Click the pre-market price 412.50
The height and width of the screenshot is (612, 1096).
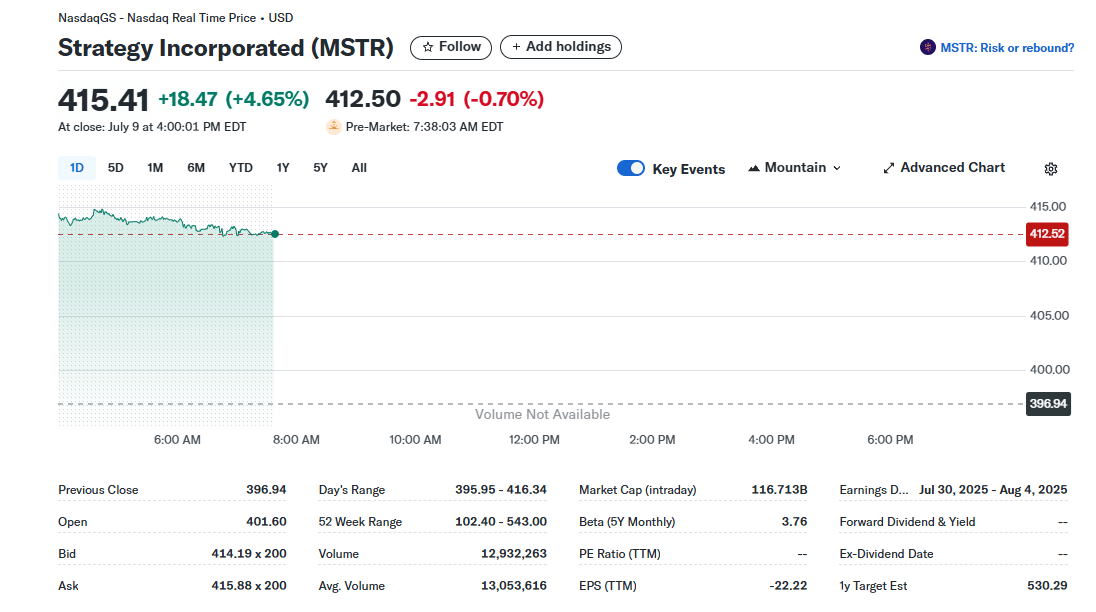[363, 99]
